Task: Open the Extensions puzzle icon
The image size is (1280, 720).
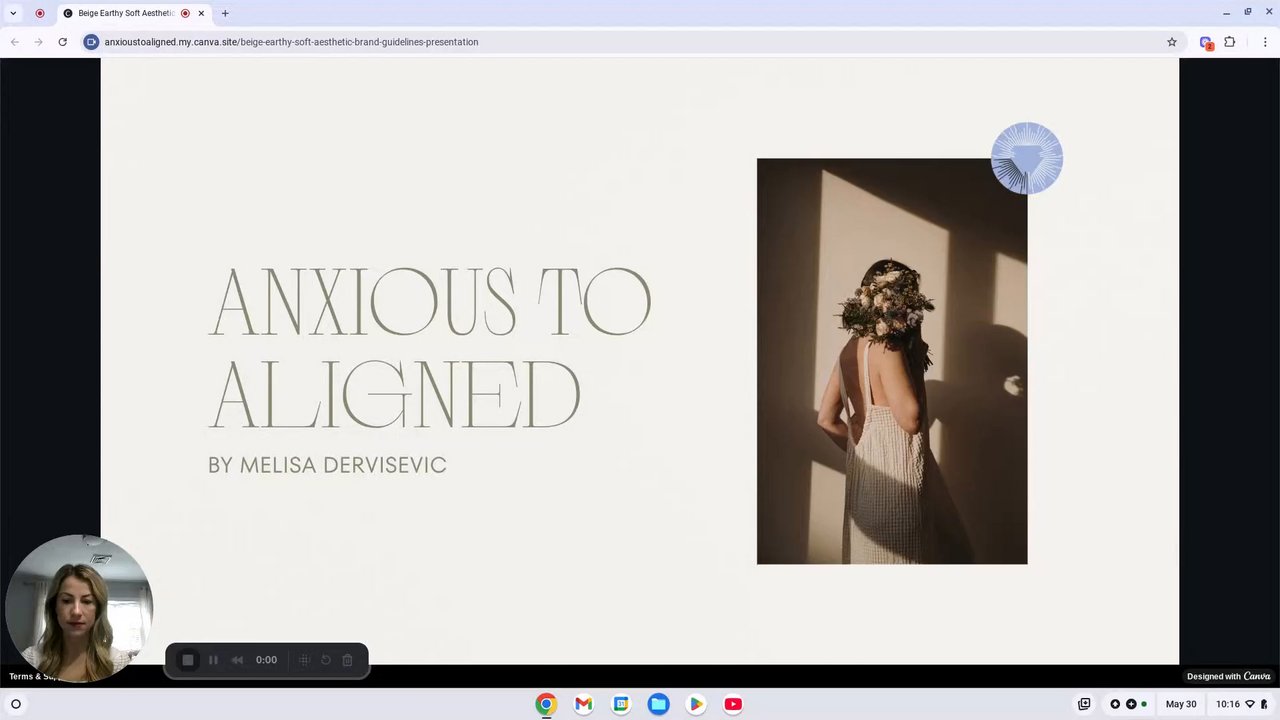Action: (1230, 42)
